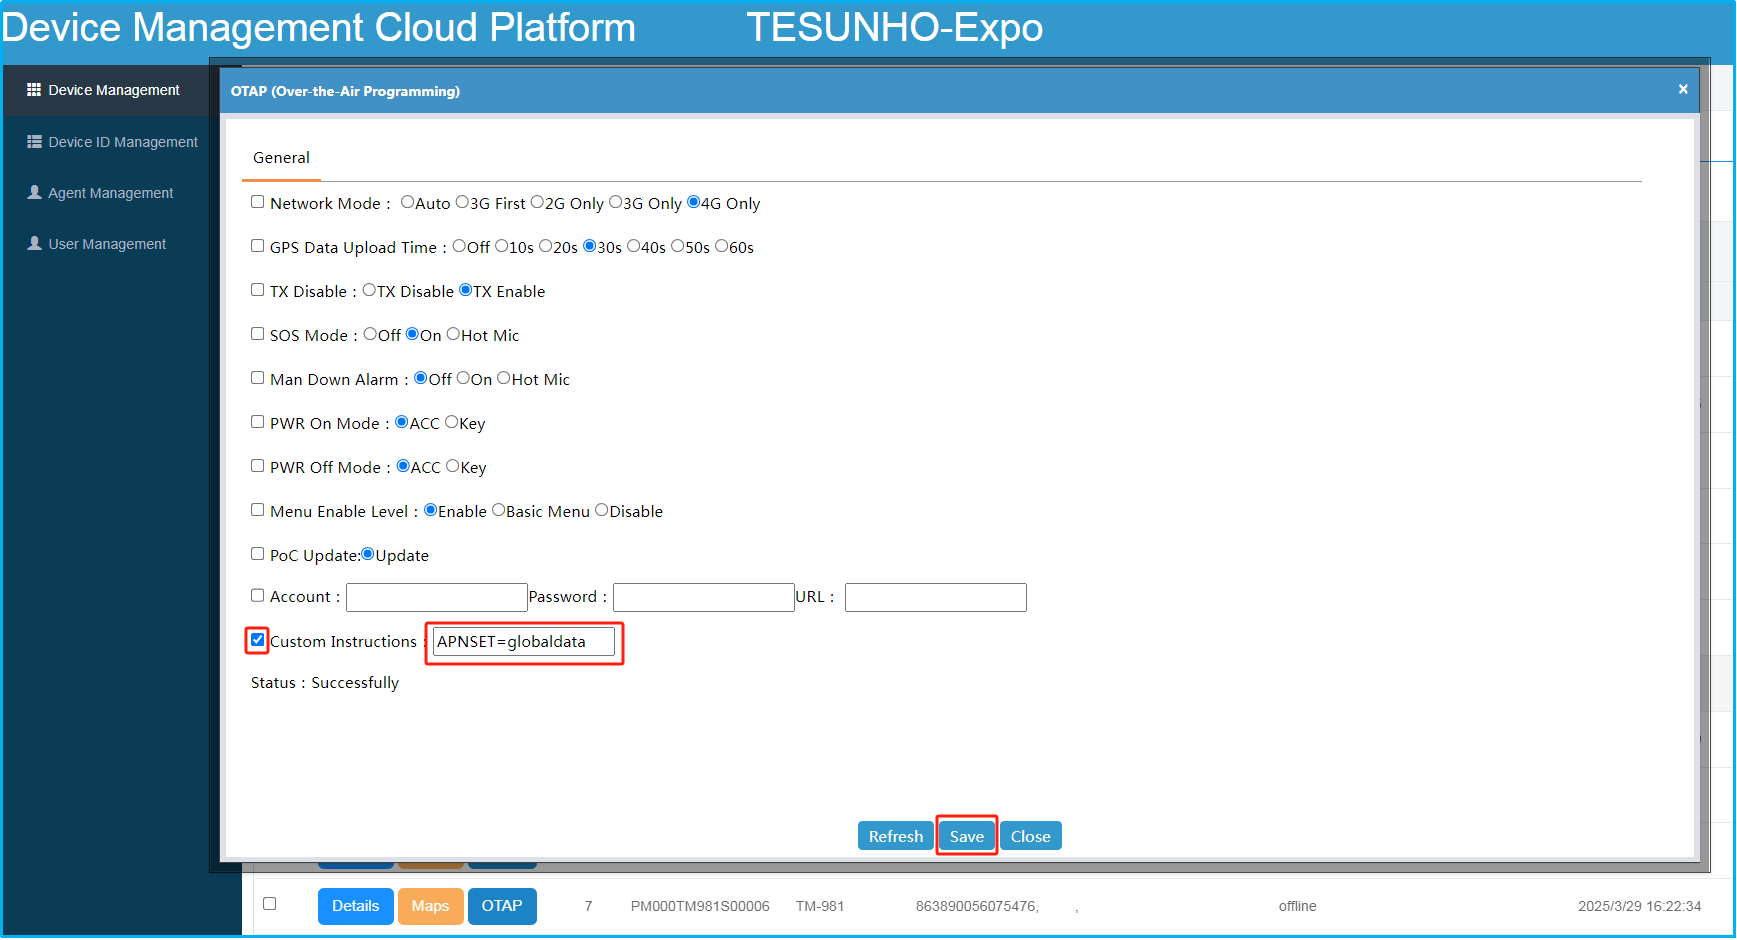Tick the SOS Mode checkbox
This screenshot has height=940, width=1737.
(x=257, y=334)
